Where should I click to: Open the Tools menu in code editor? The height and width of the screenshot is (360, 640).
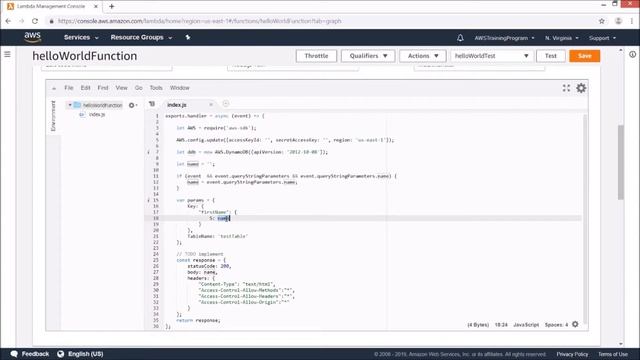(x=156, y=88)
